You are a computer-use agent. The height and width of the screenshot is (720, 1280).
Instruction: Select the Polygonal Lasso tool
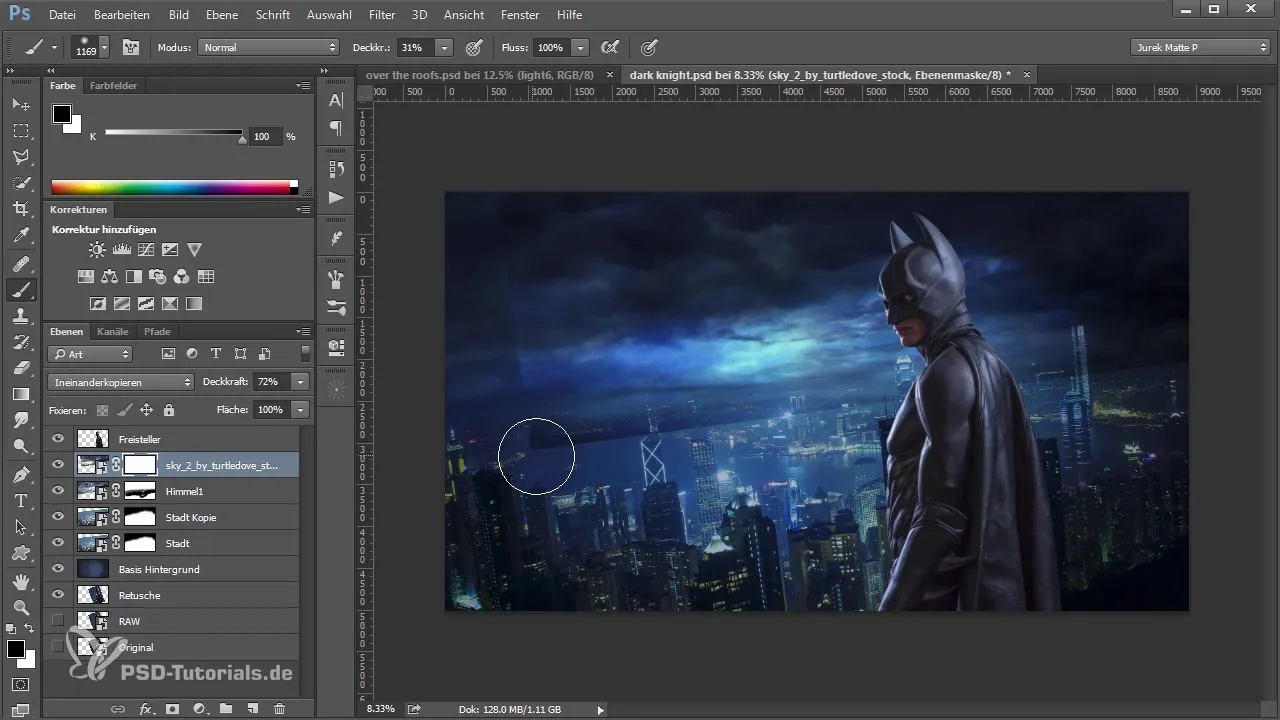point(20,157)
